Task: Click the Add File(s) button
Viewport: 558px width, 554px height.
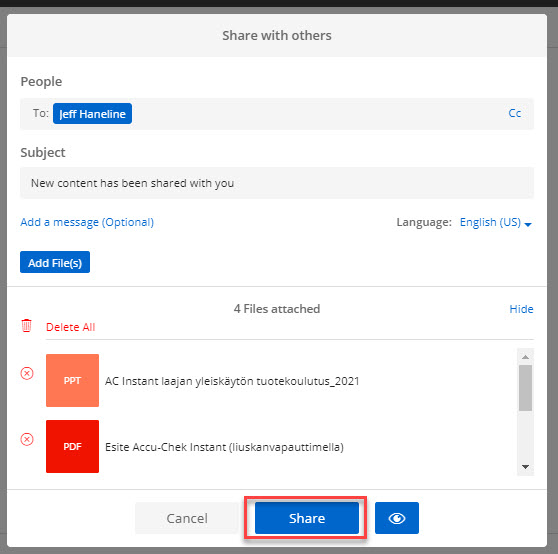Action: [x=55, y=262]
